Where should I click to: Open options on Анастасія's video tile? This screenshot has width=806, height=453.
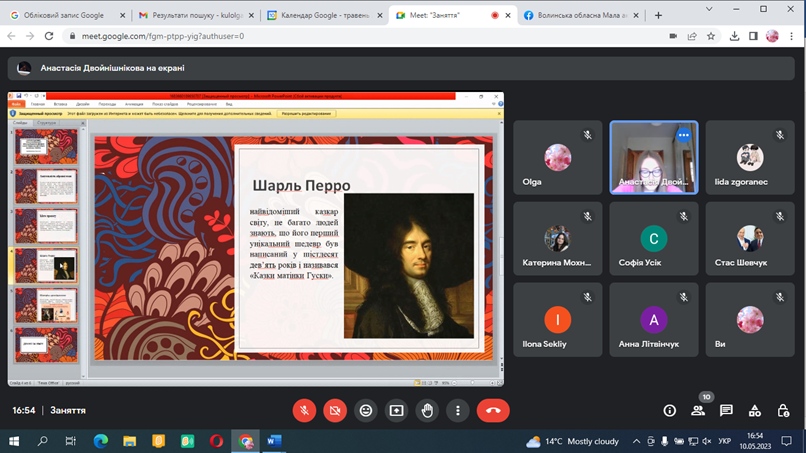tap(684, 135)
